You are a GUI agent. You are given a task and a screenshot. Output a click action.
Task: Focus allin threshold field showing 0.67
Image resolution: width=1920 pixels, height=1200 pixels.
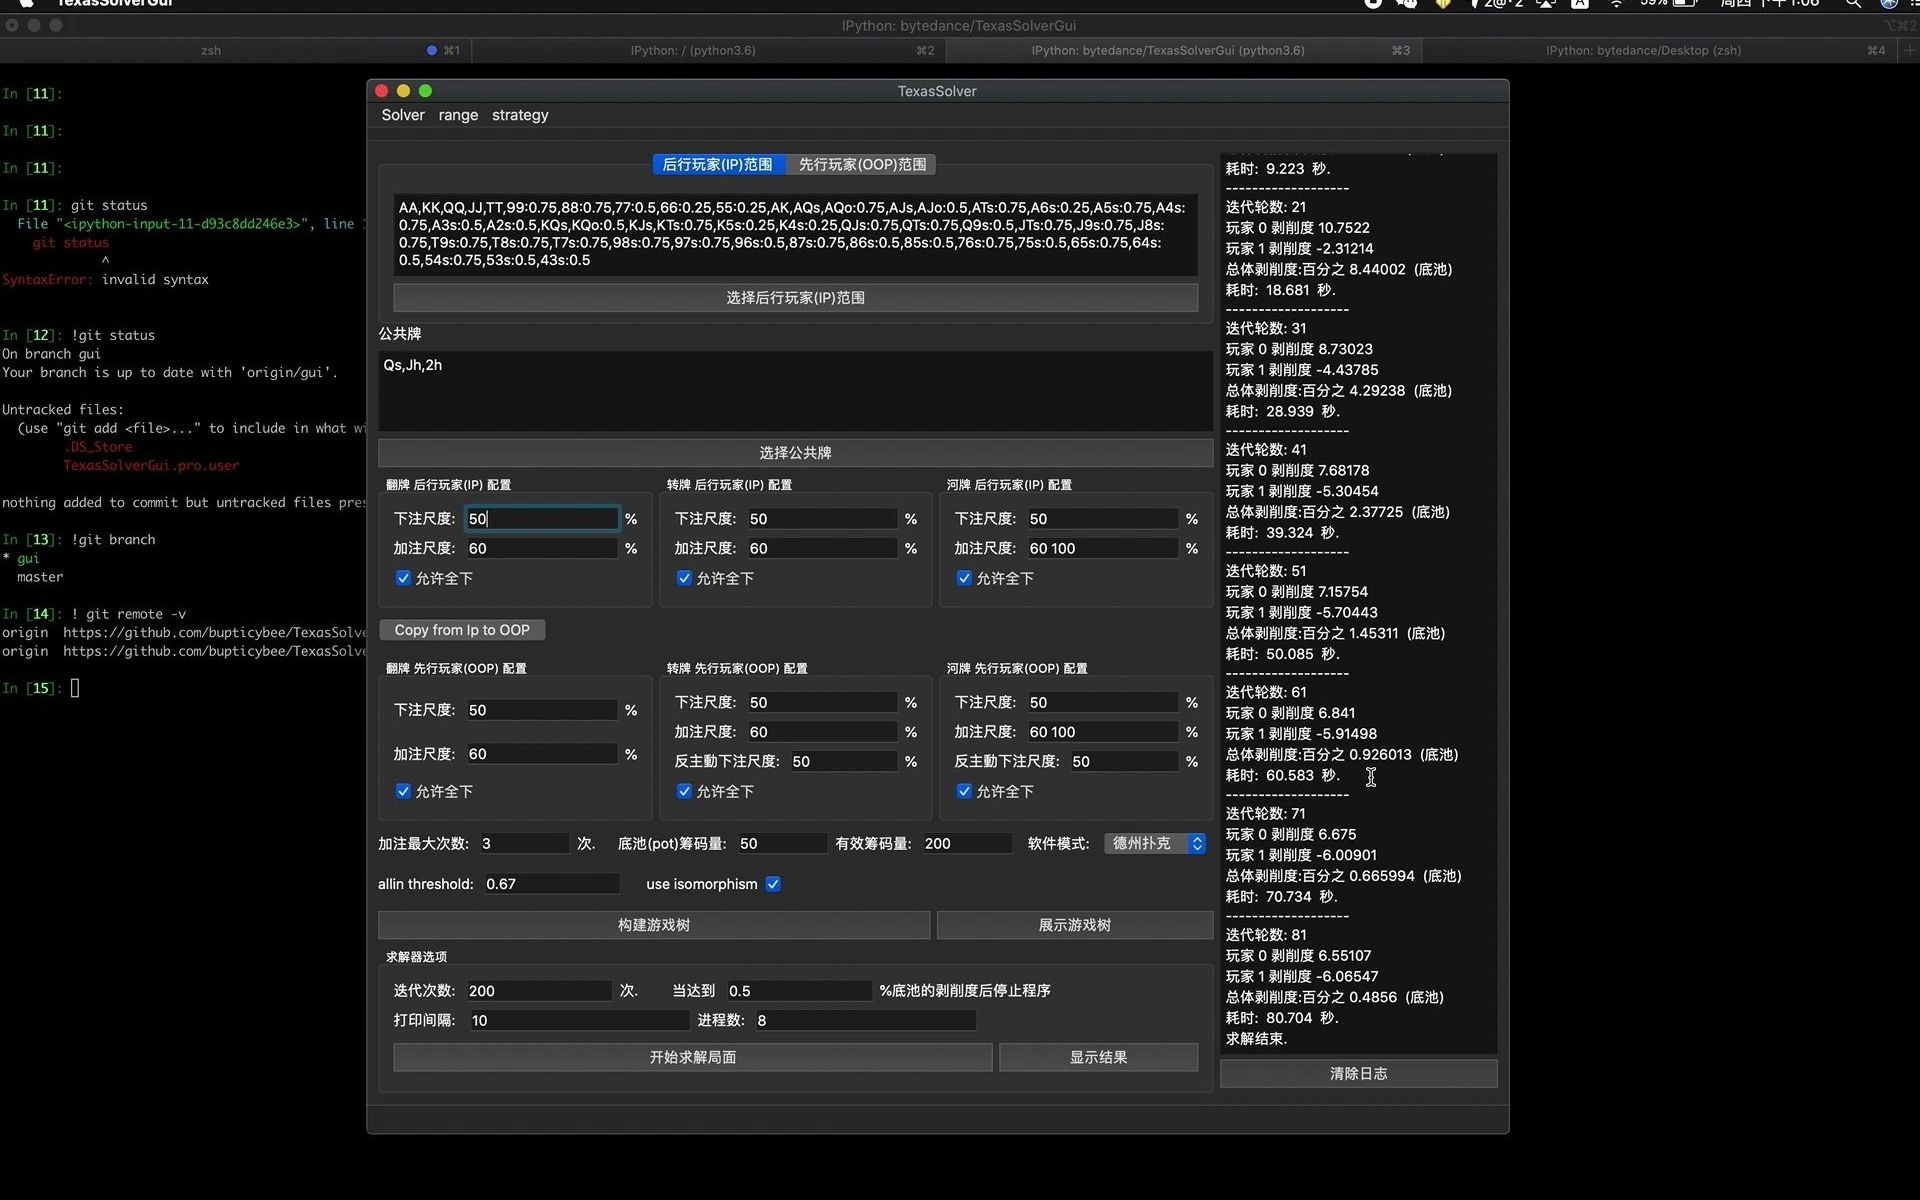(551, 884)
